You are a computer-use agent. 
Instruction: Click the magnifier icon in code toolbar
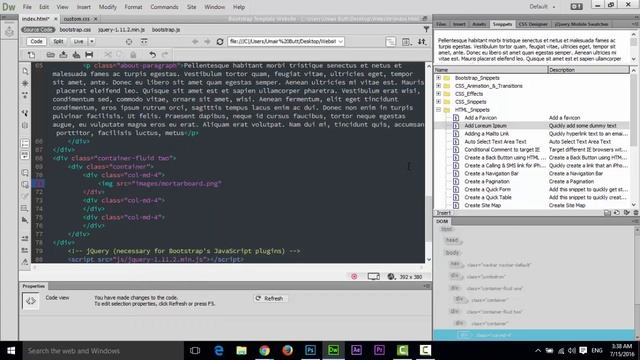coord(25,71)
